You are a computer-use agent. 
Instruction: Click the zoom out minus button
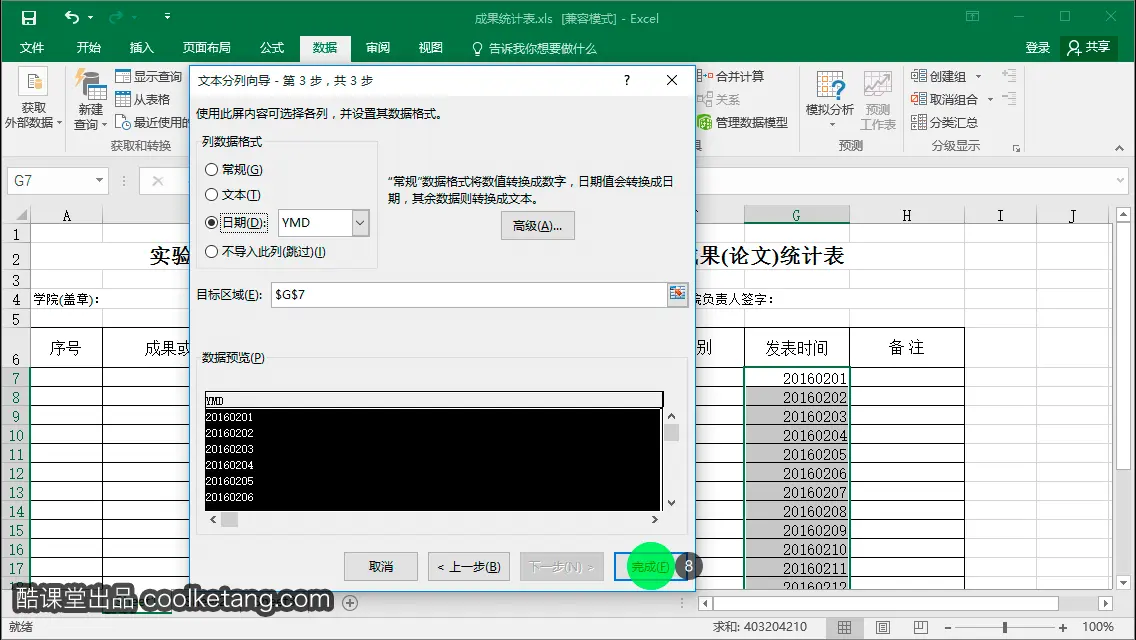point(948,628)
